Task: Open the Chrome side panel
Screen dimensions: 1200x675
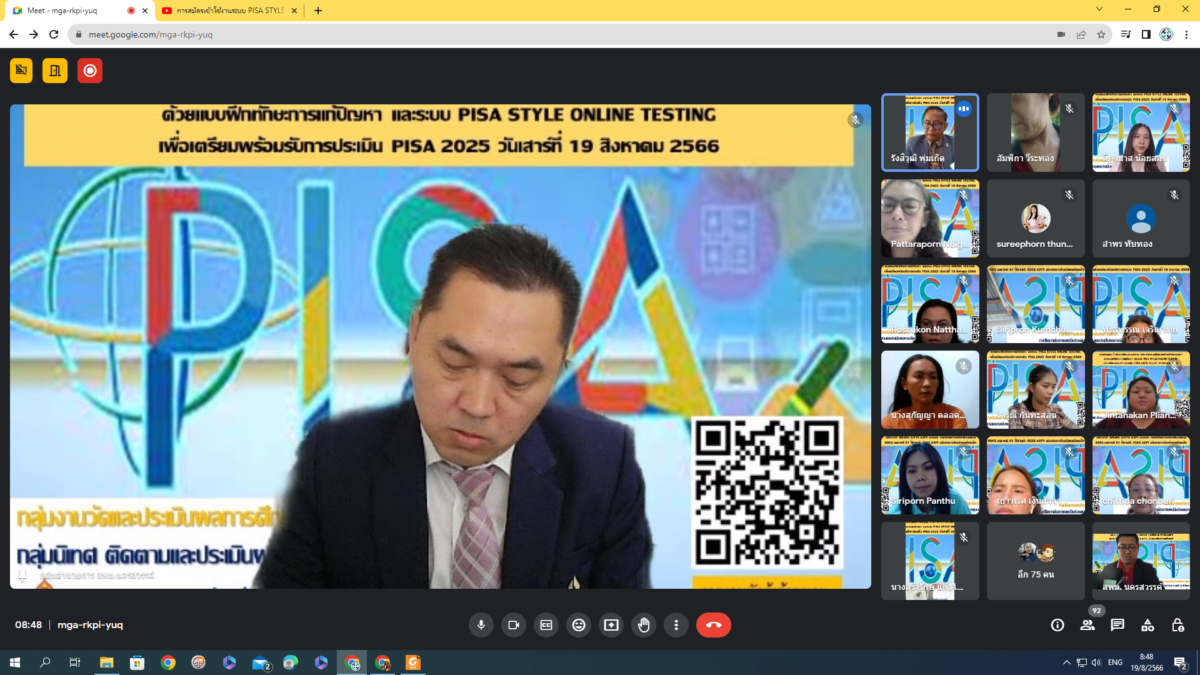Action: point(1146,34)
